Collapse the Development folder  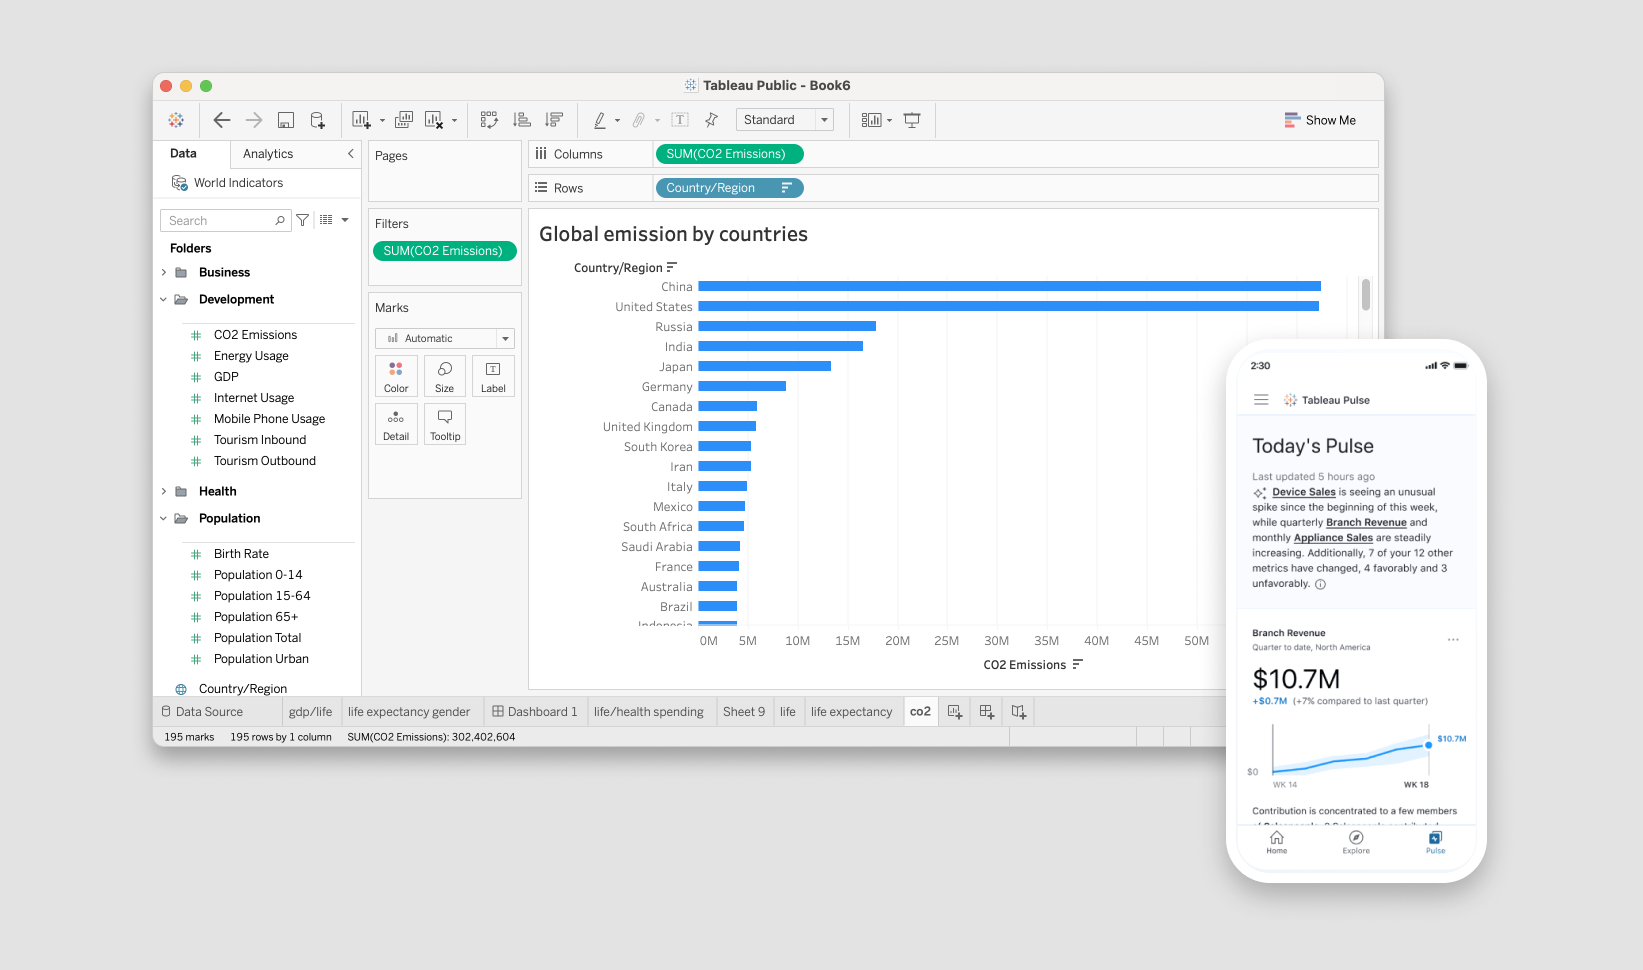click(x=164, y=299)
